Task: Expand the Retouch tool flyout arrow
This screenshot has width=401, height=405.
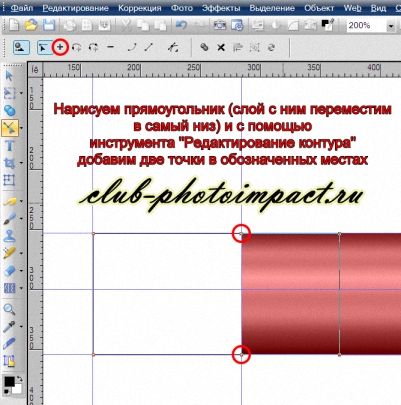Action: pyautogui.click(x=21, y=201)
